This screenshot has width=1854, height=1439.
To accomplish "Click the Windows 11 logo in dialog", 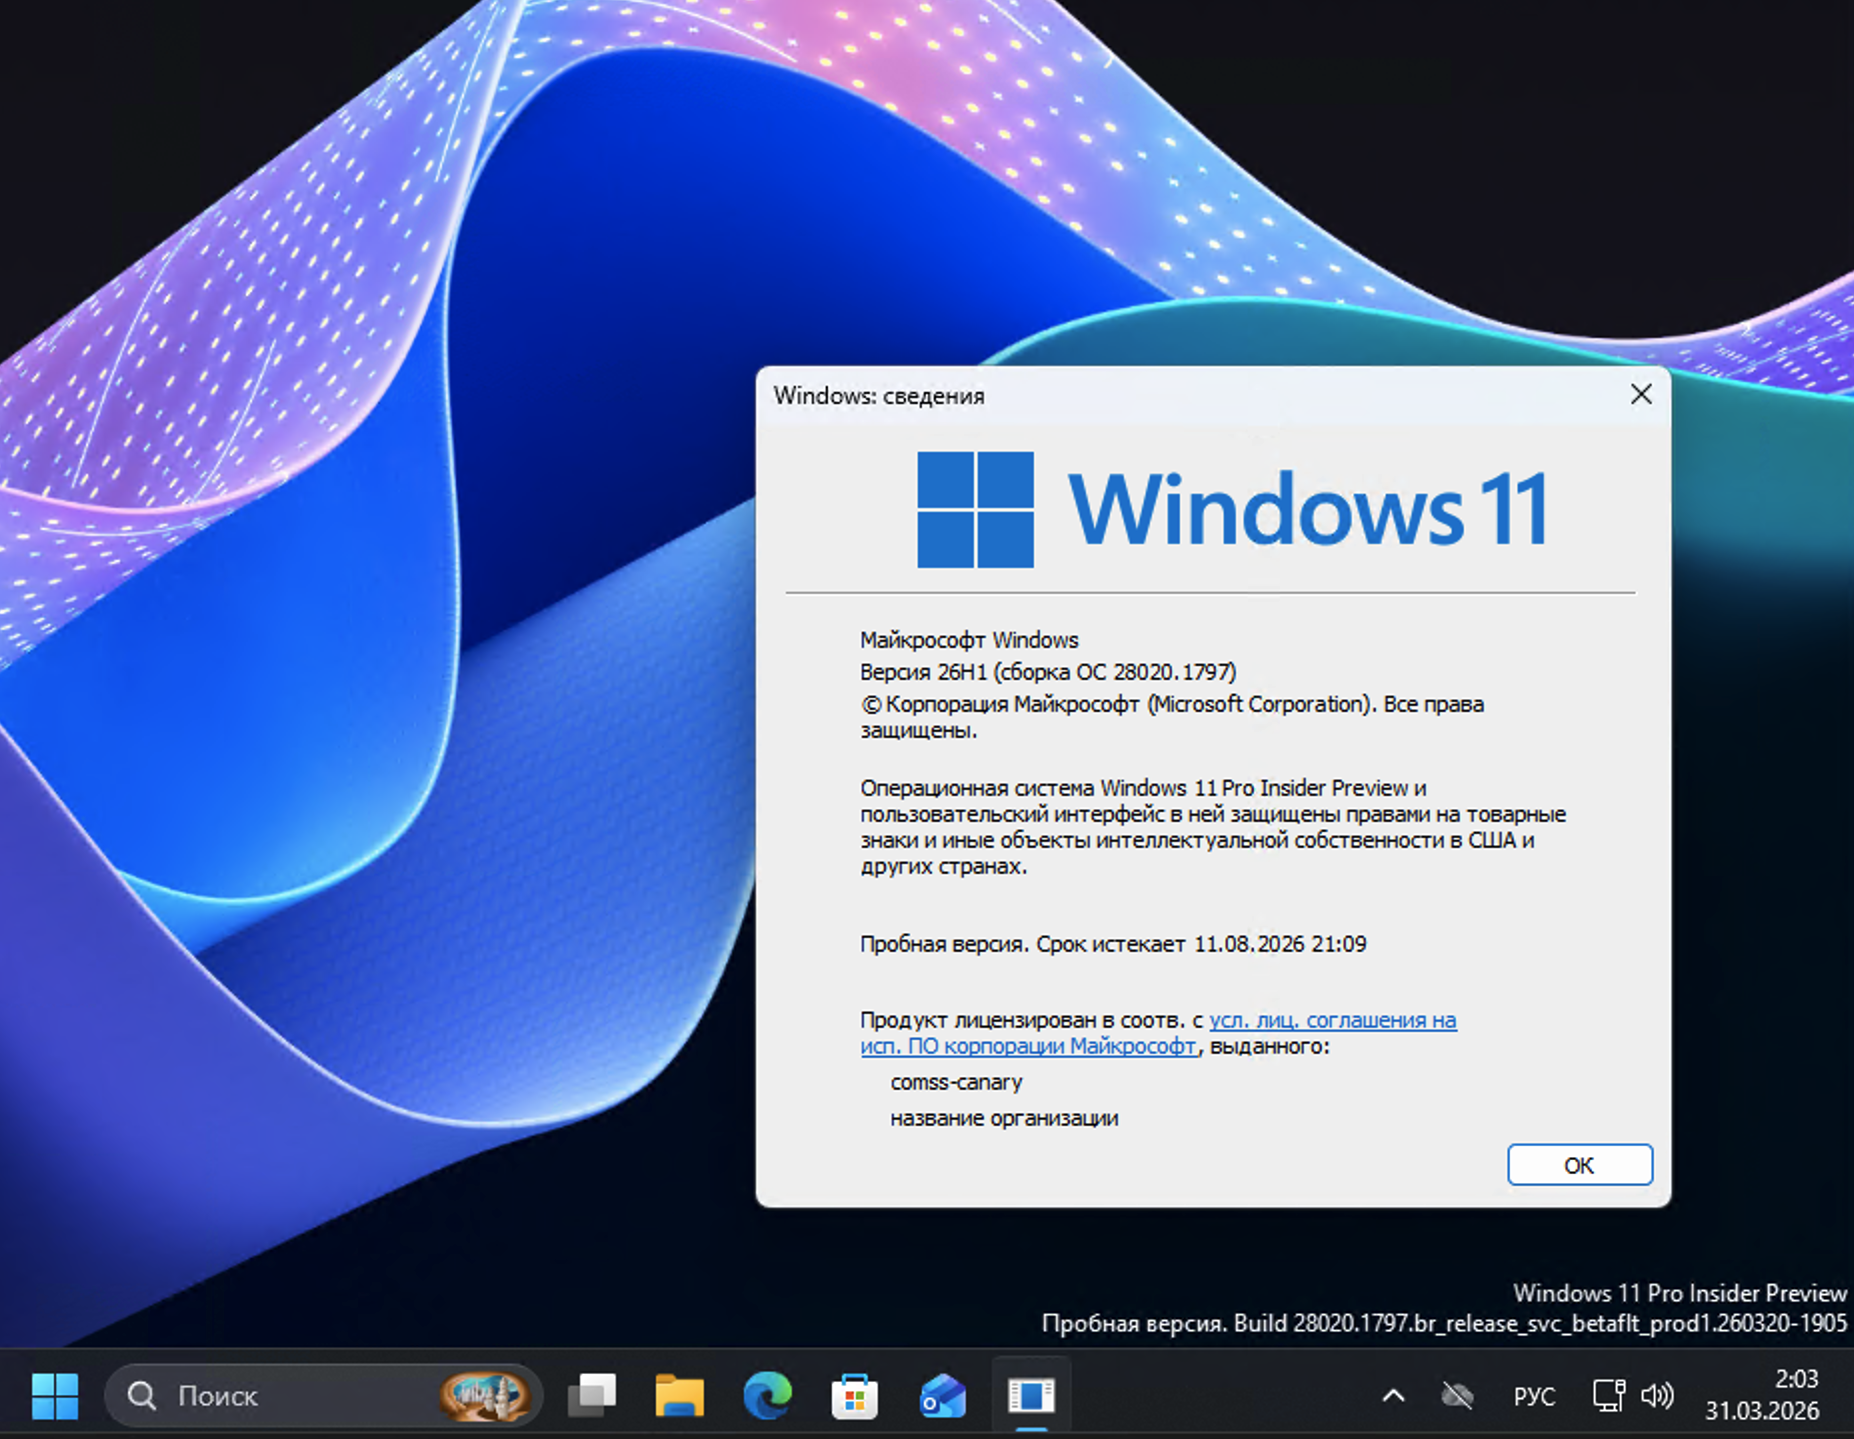I will [x=1232, y=510].
